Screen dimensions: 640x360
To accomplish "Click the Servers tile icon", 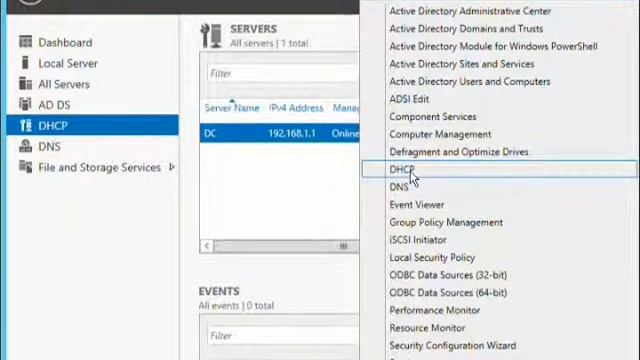I will (x=211, y=36).
